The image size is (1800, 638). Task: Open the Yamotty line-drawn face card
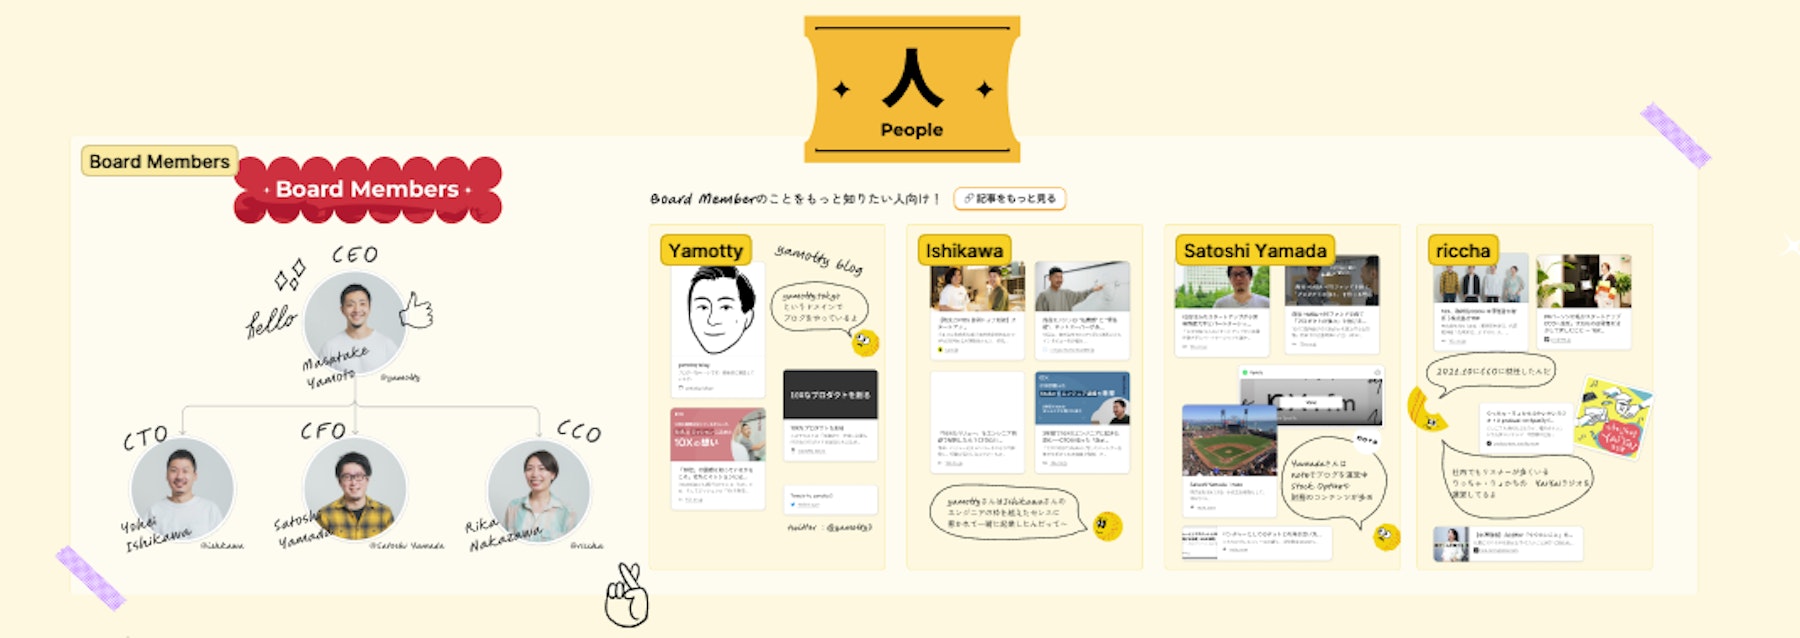[717, 330]
